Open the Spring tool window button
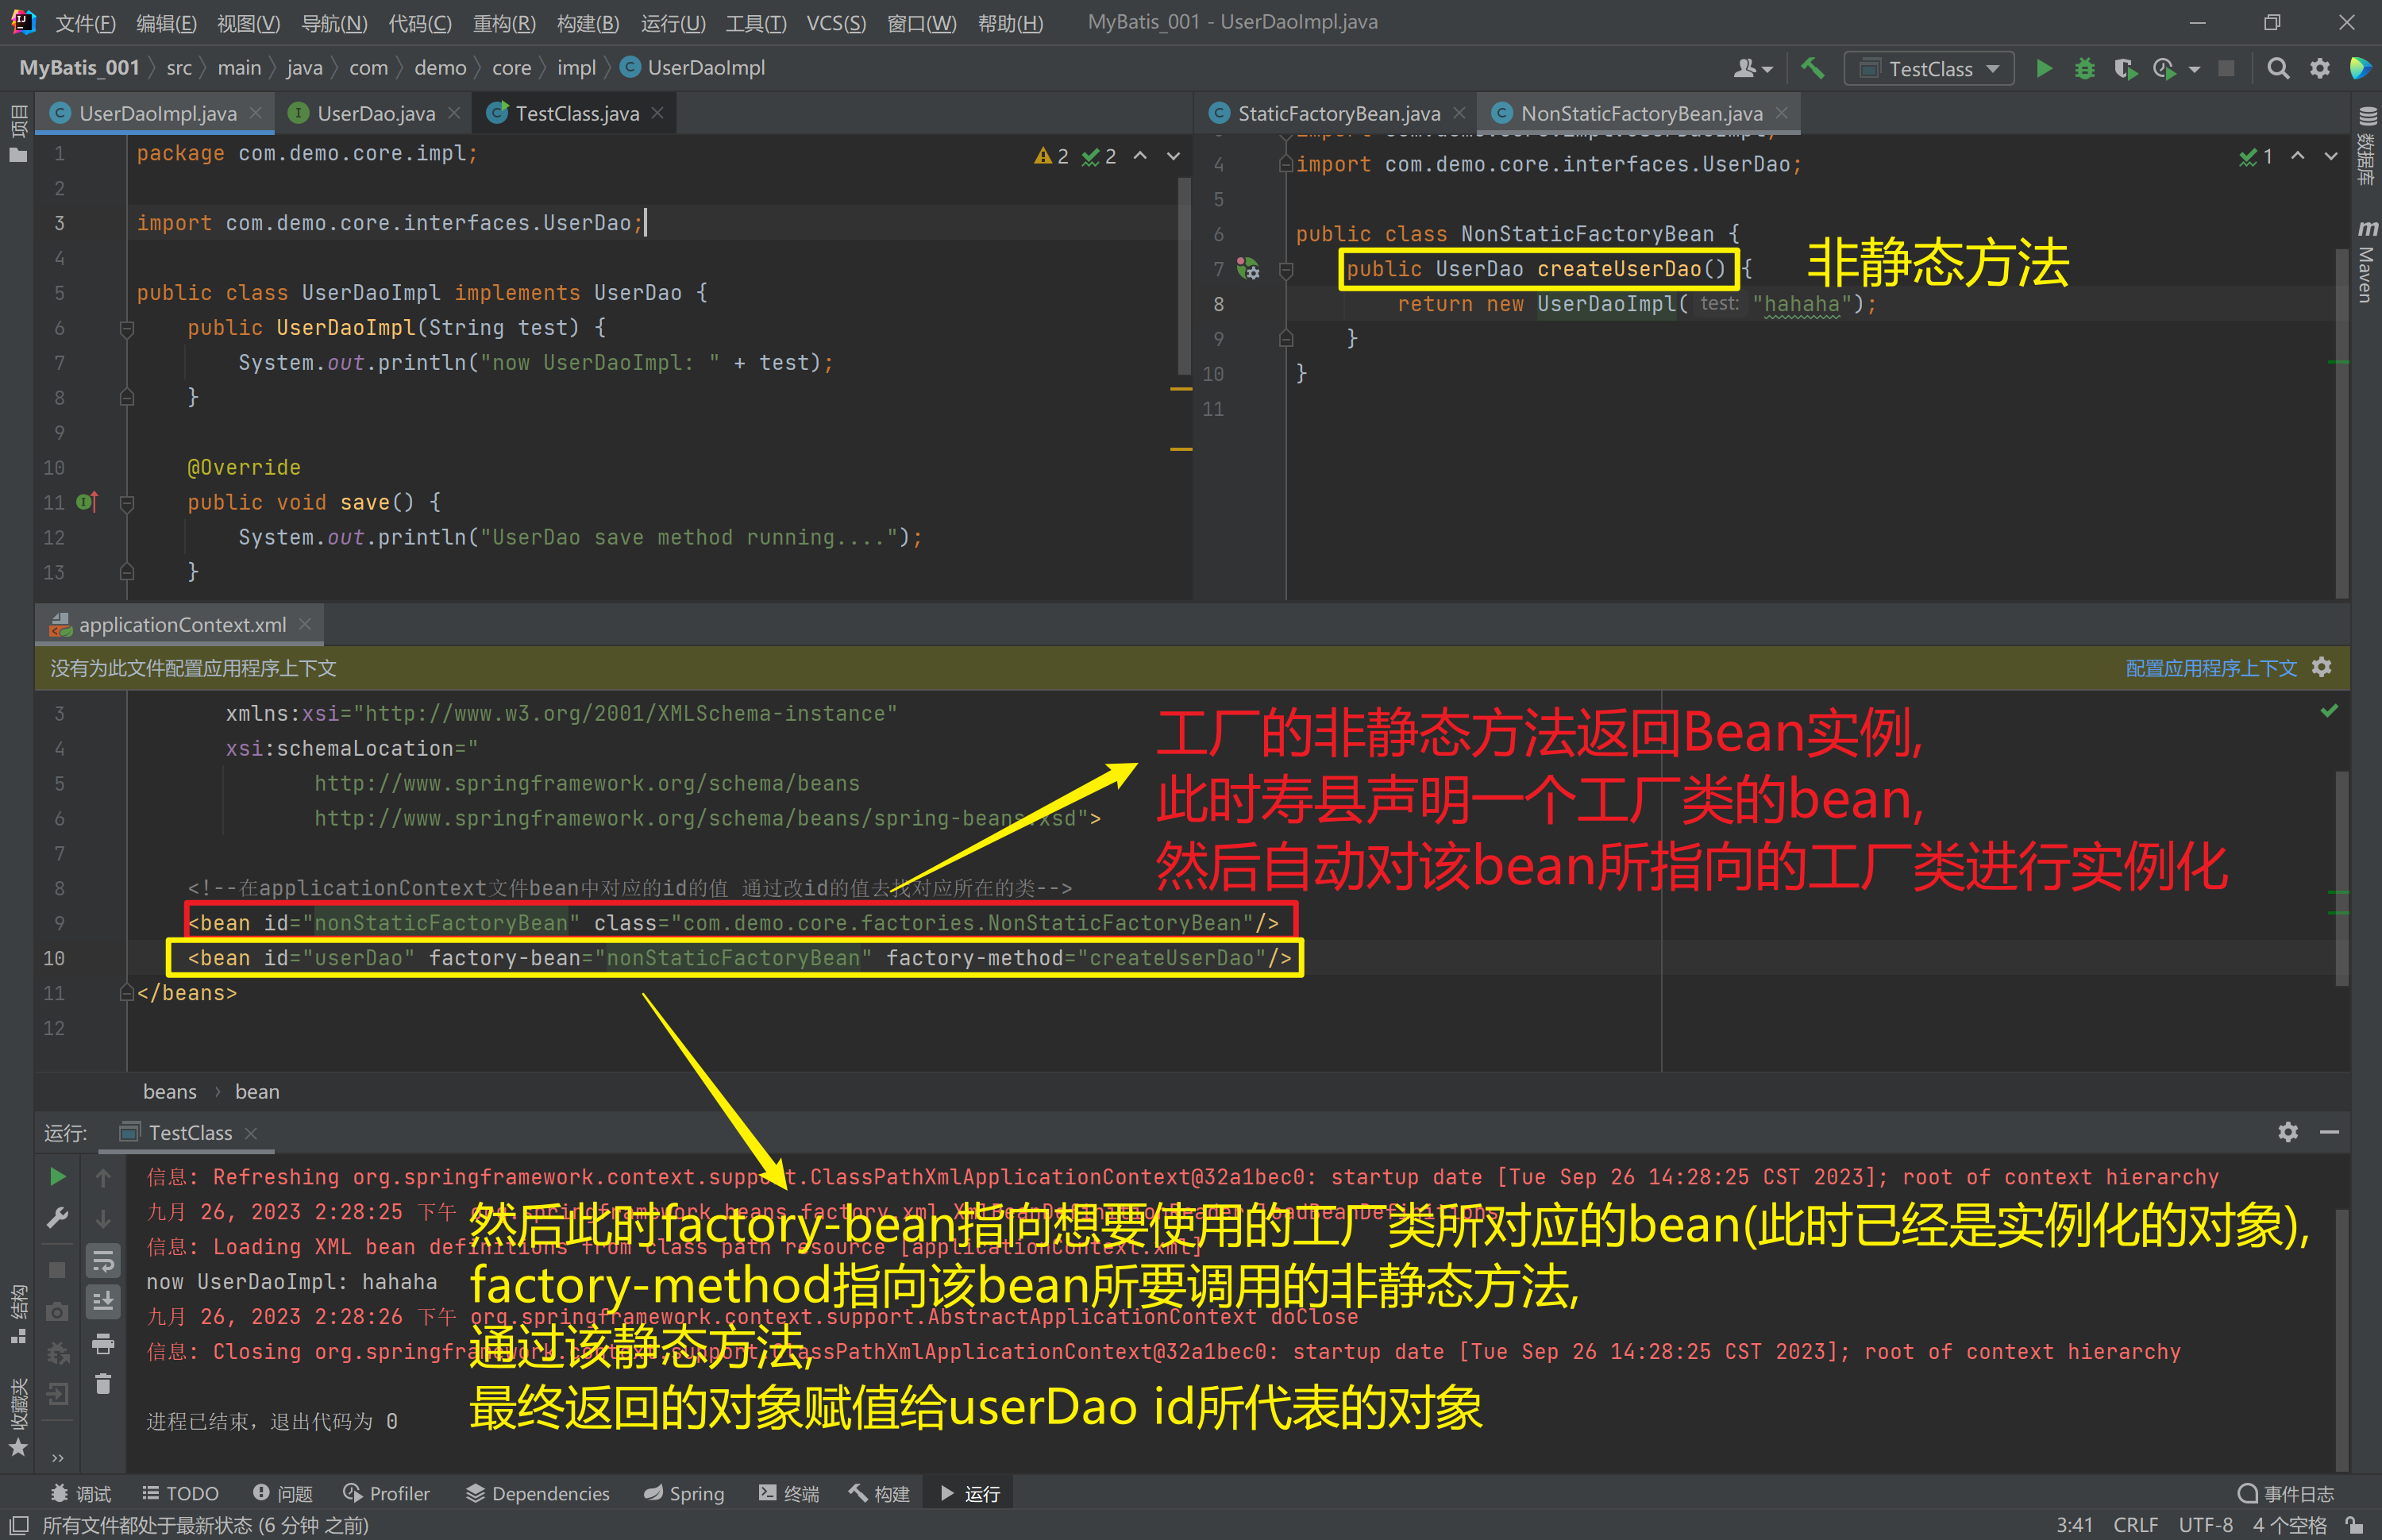 [684, 1493]
